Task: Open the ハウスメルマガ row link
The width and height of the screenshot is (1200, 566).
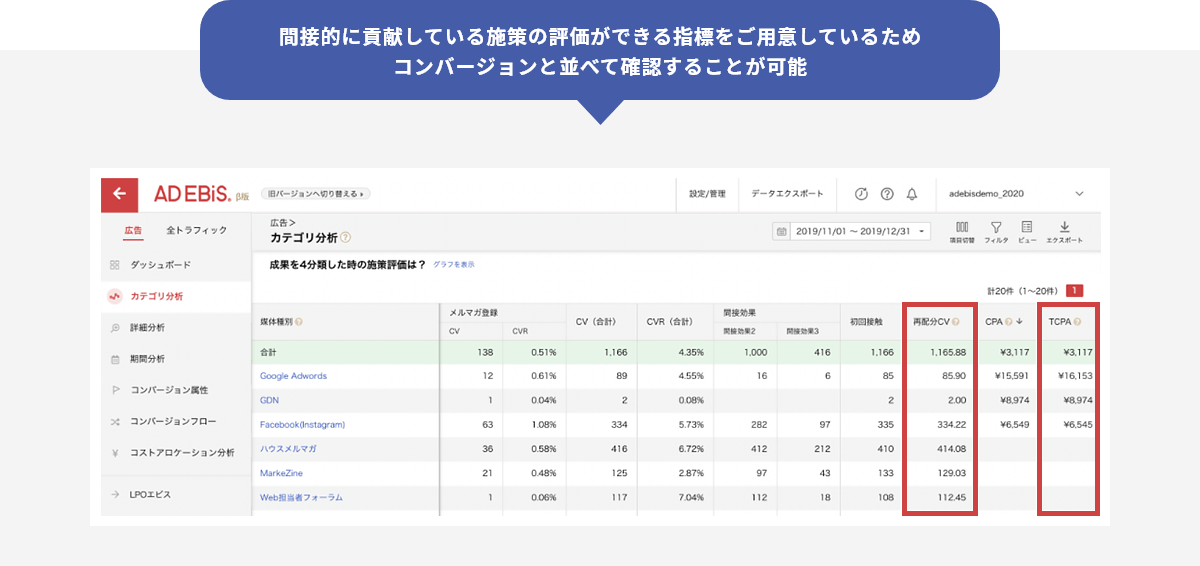Action: point(288,449)
